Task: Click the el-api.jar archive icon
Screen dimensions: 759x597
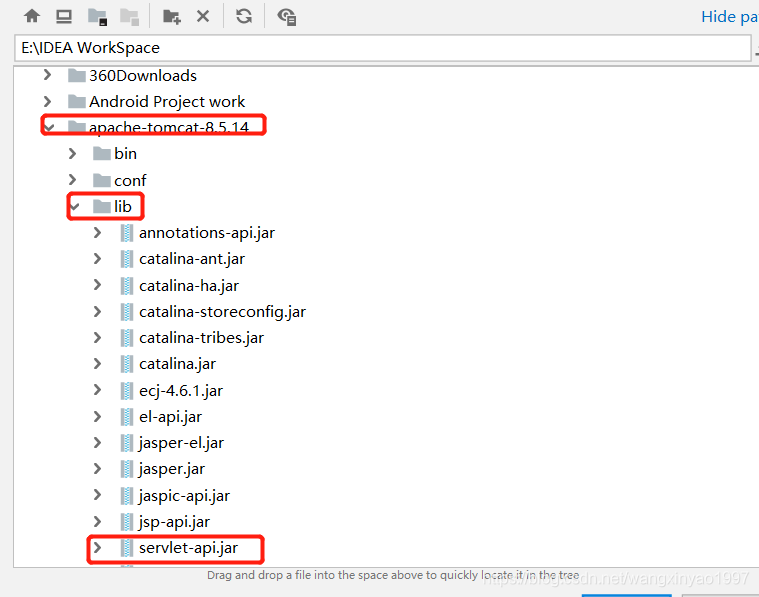Action: [126, 416]
